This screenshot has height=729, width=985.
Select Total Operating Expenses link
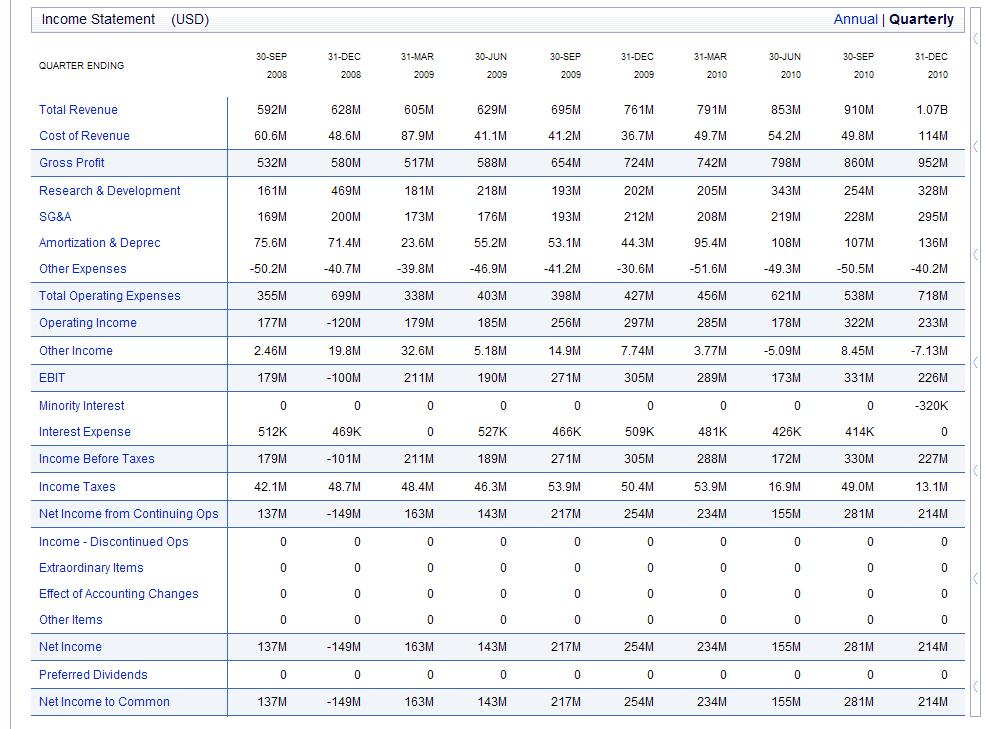pyautogui.click(x=109, y=296)
